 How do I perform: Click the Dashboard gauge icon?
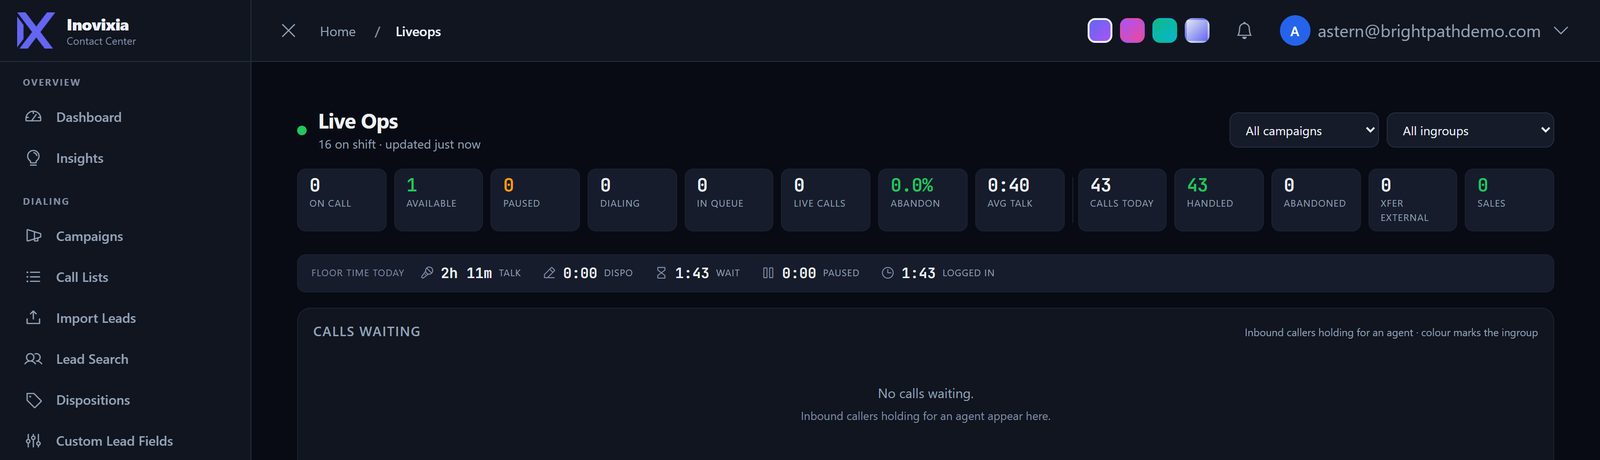[x=33, y=117]
